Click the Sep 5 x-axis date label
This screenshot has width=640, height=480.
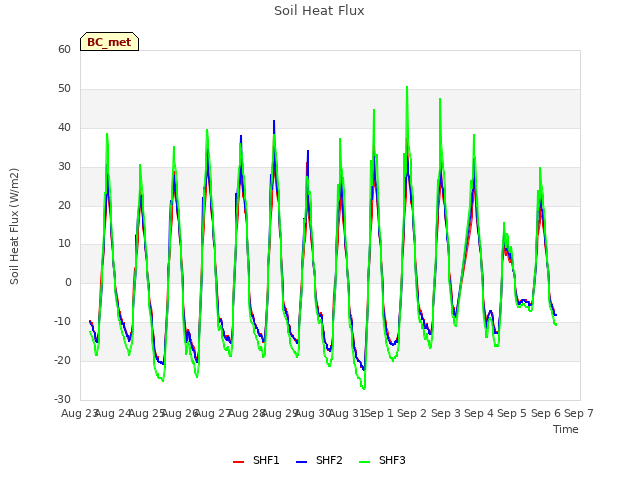(x=512, y=413)
